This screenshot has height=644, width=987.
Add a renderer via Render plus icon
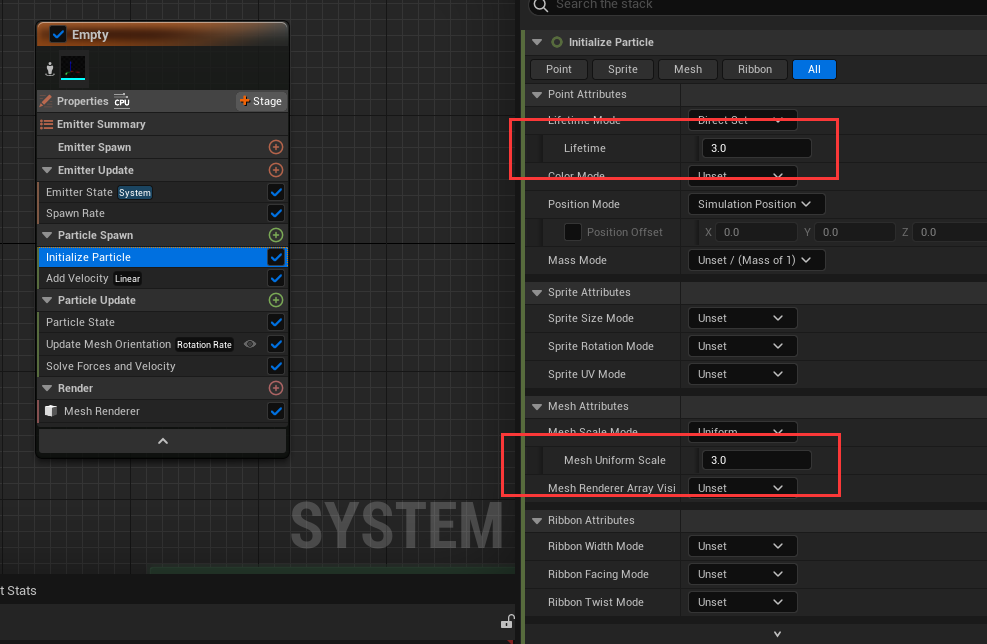pos(276,388)
